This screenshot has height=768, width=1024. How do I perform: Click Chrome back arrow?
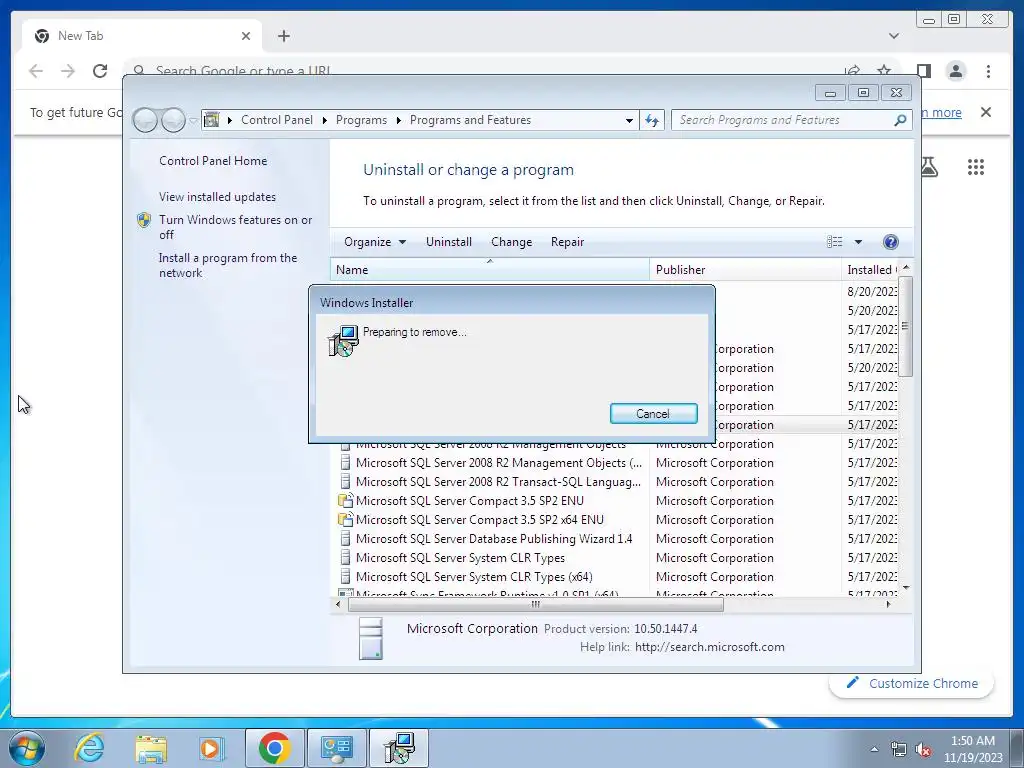coord(36,71)
